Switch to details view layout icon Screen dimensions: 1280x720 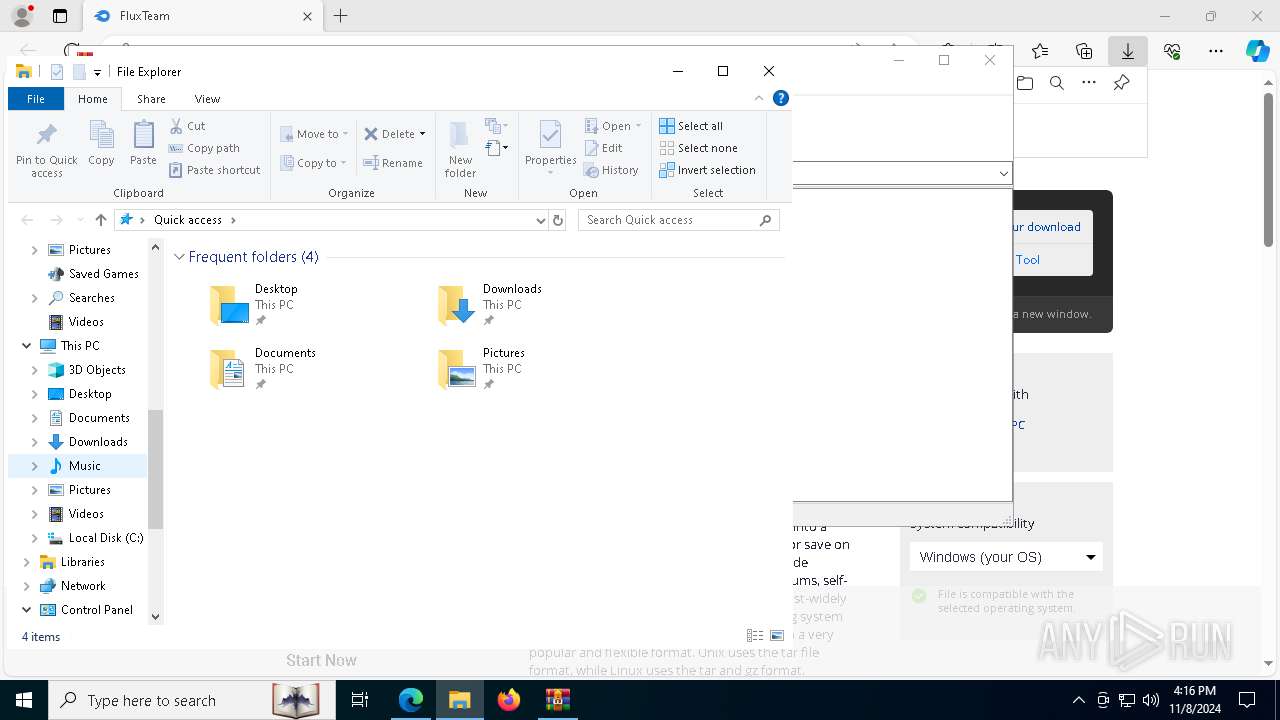755,636
